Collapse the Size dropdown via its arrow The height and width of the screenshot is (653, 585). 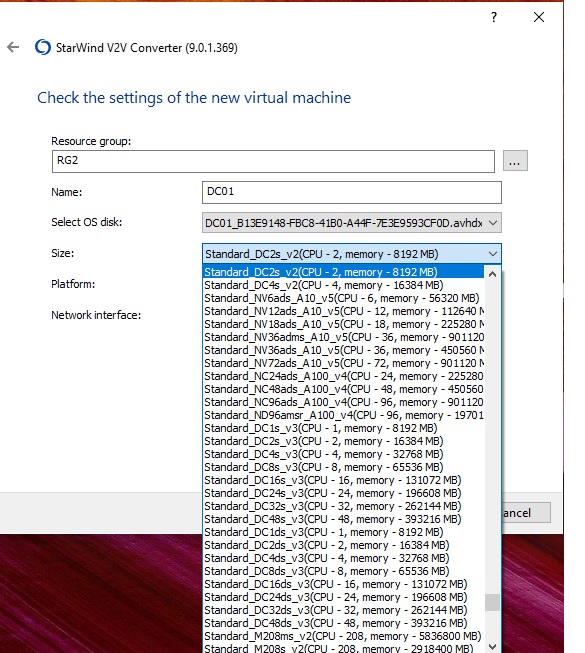493,254
